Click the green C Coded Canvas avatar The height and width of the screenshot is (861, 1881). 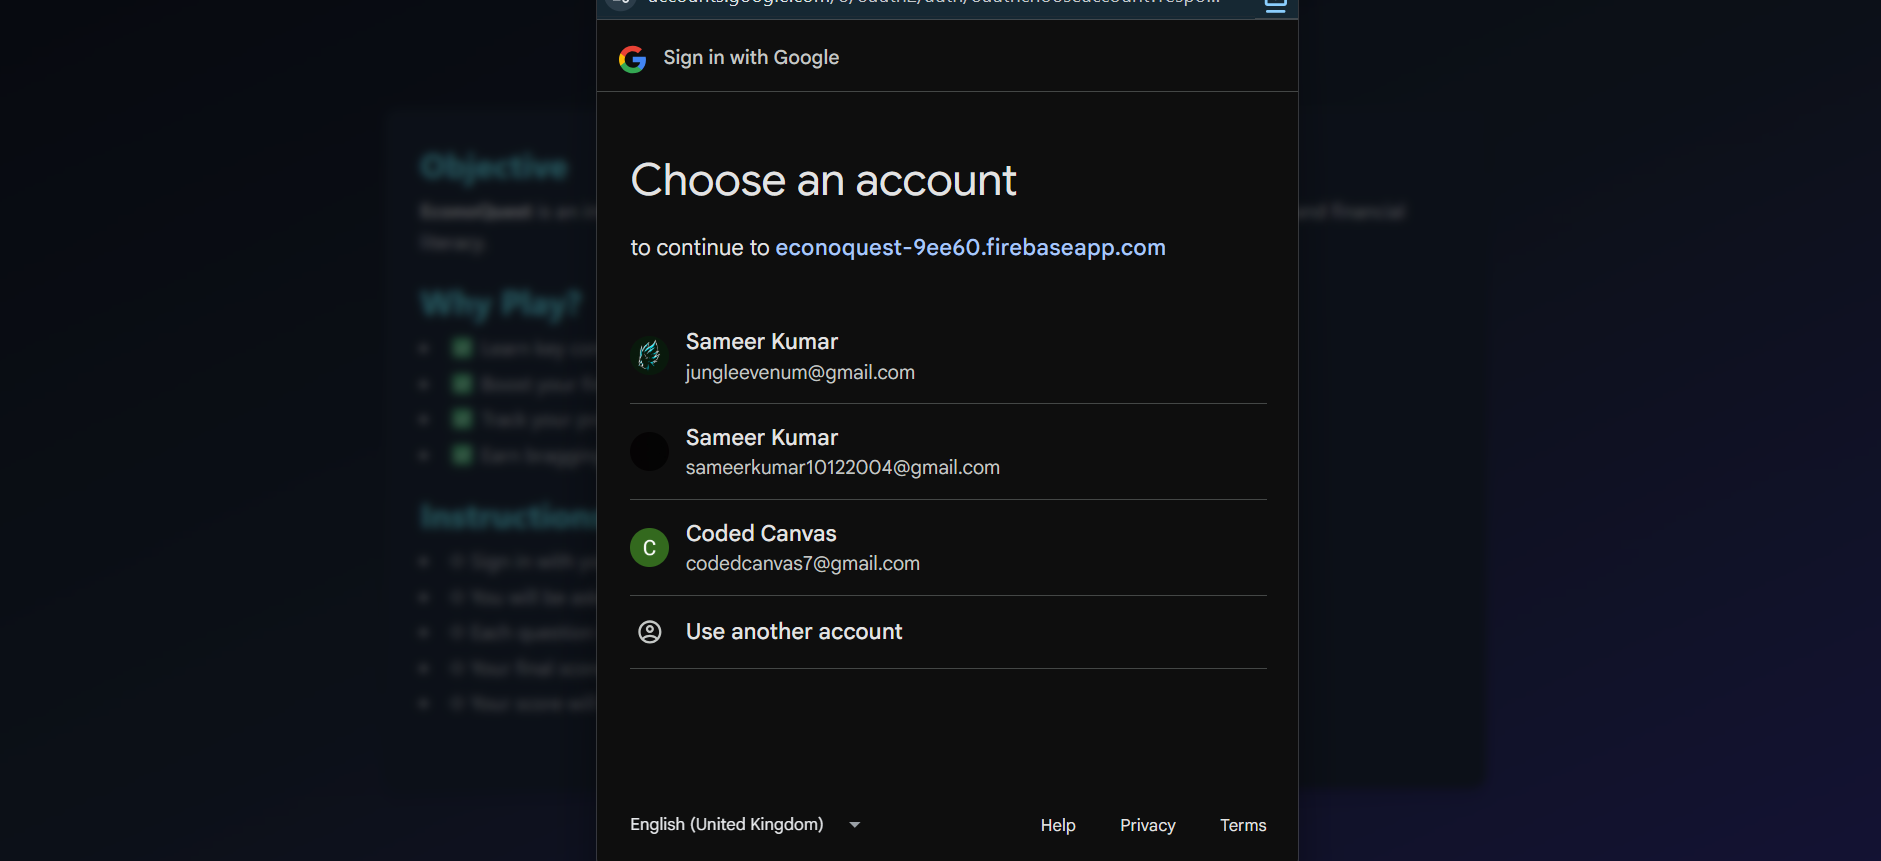(649, 547)
